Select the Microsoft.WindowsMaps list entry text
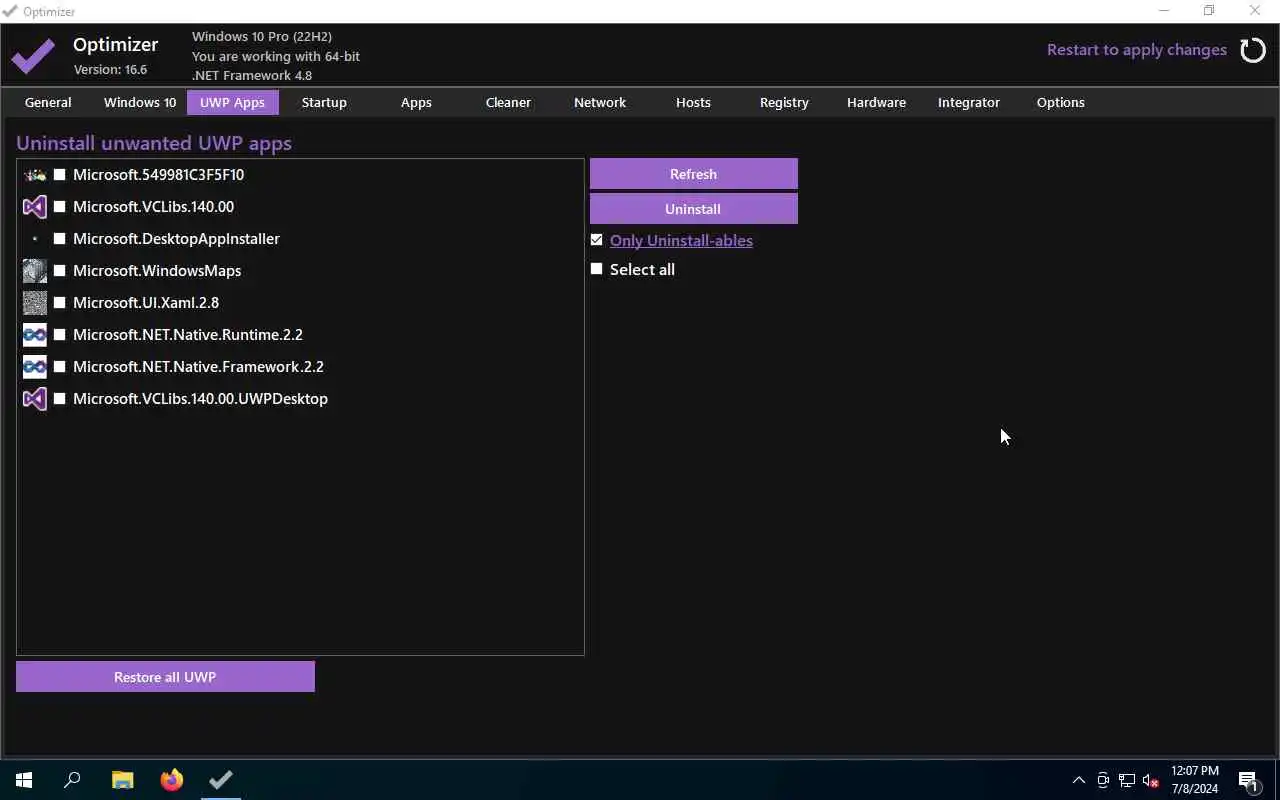This screenshot has width=1280, height=800. click(157, 271)
